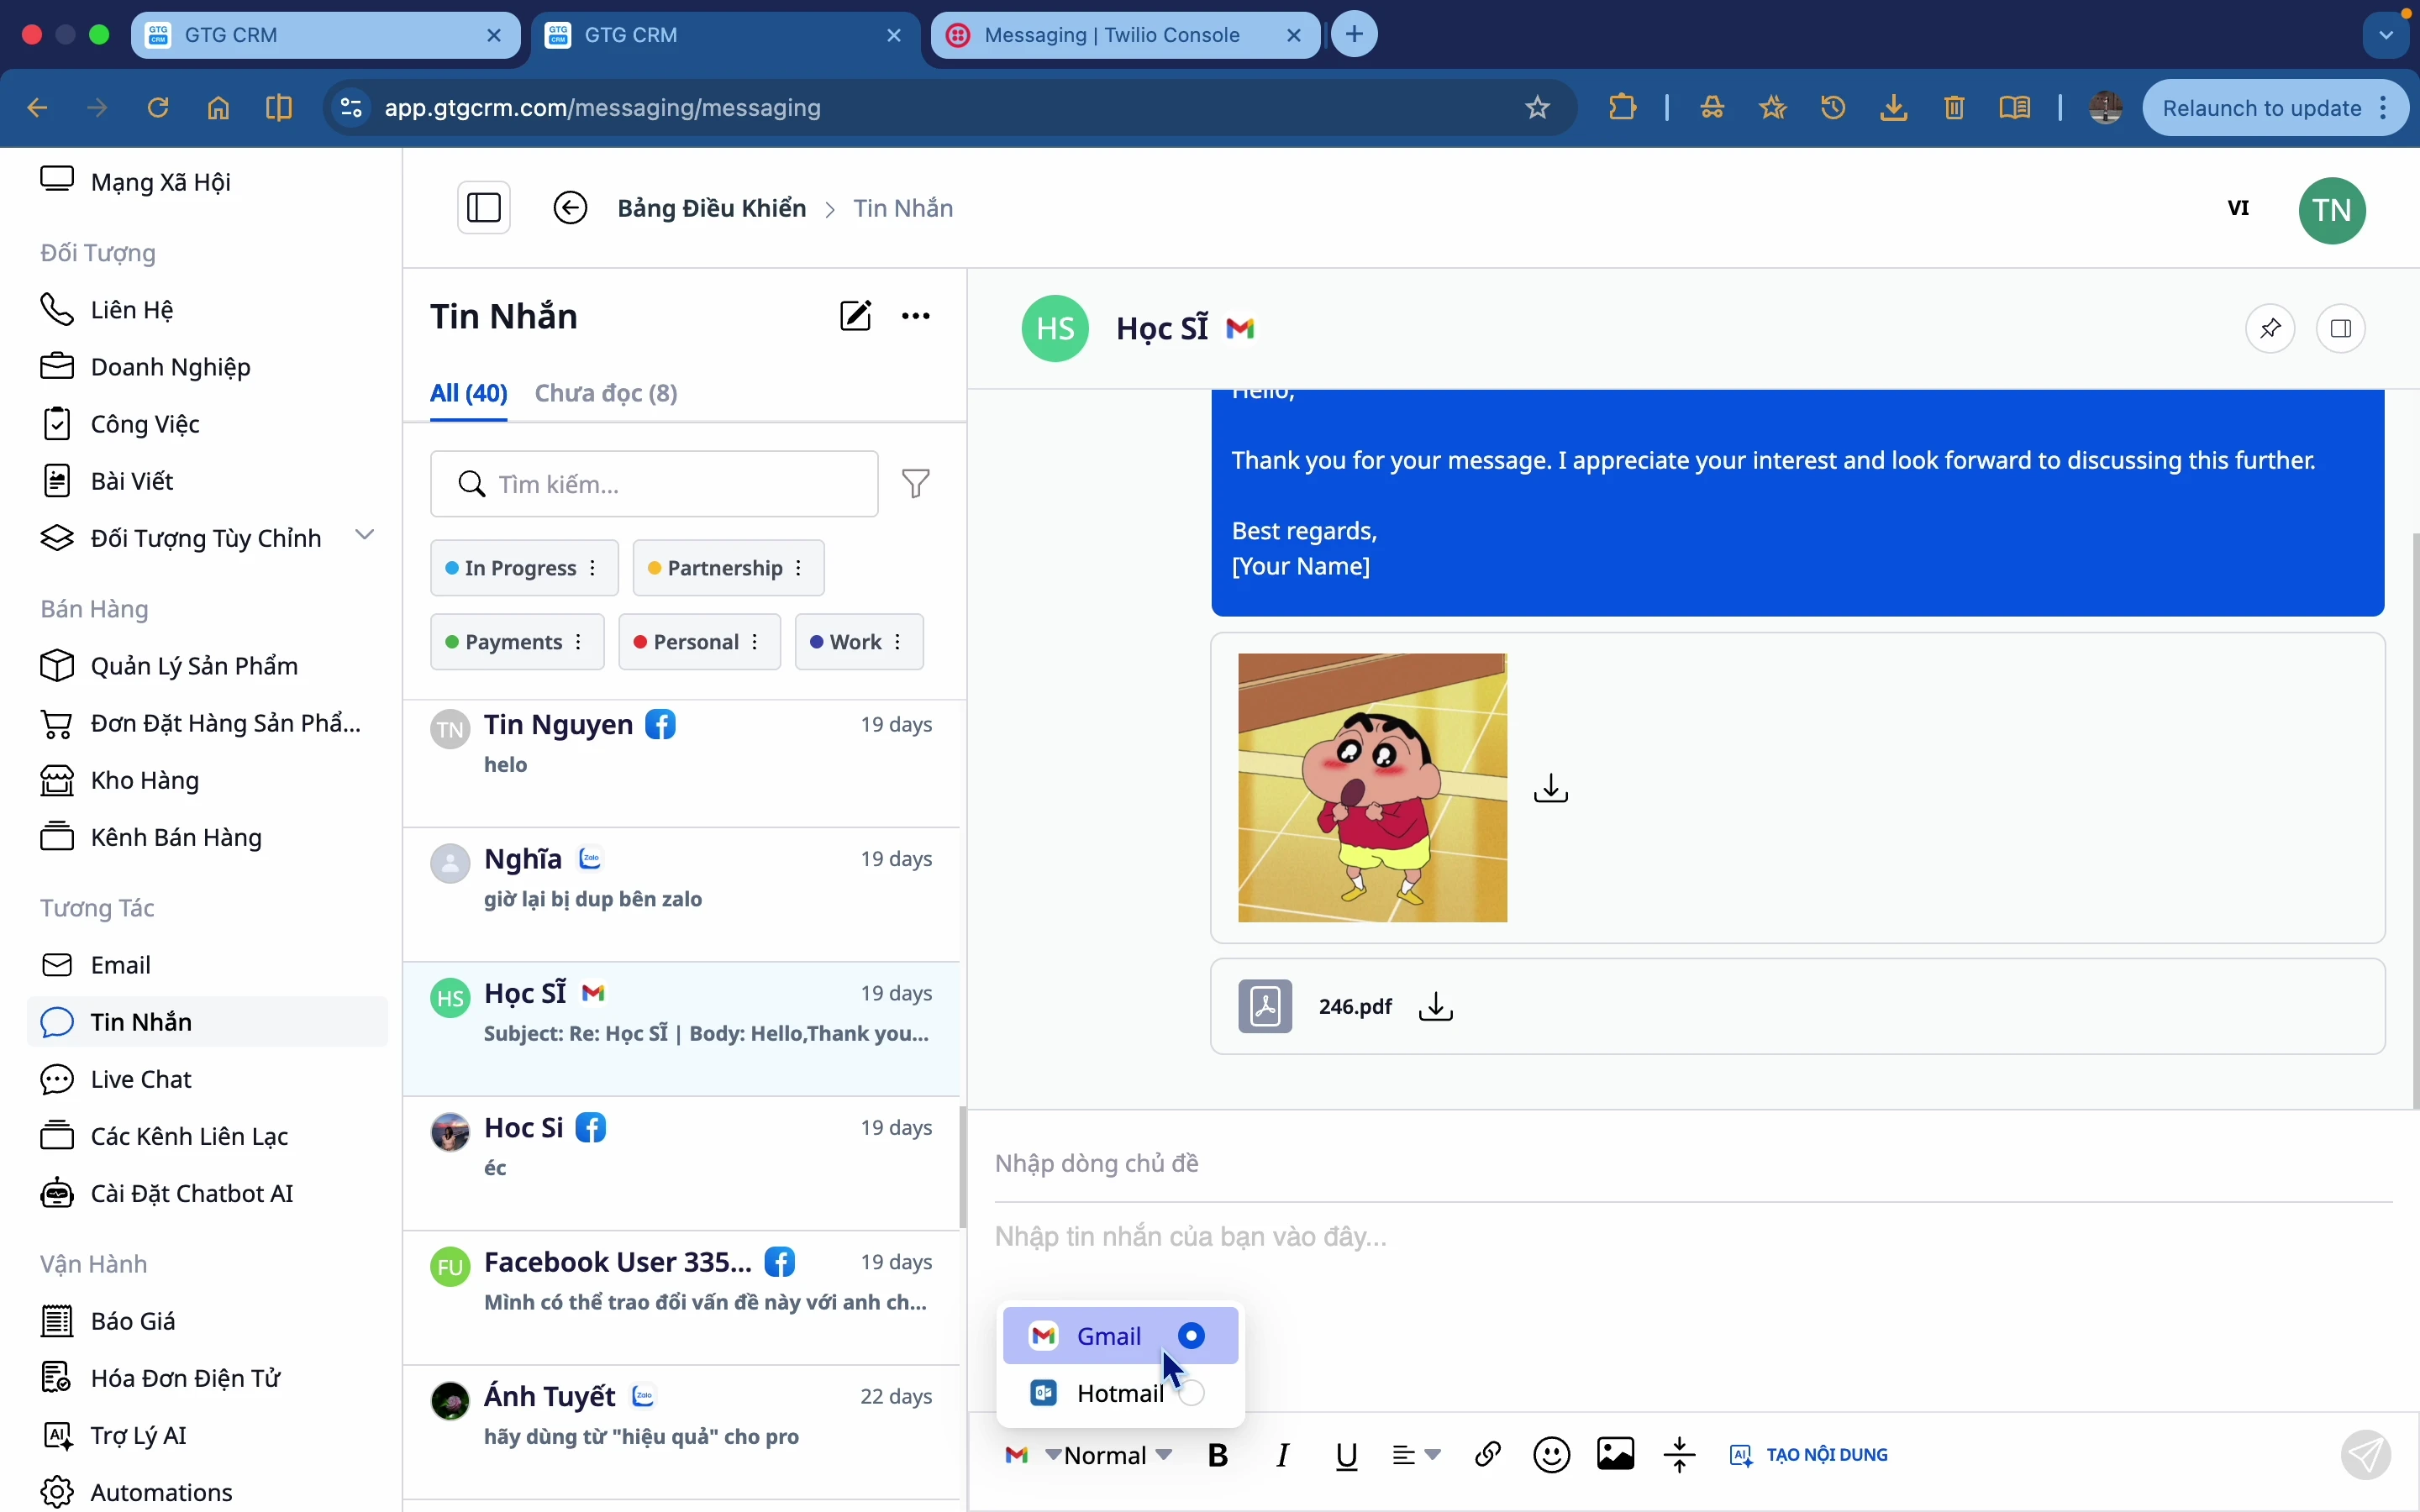Screen dimensions: 2420x1512
Task: Open the text alignment dropdown
Action: [x=1417, y=1455]
